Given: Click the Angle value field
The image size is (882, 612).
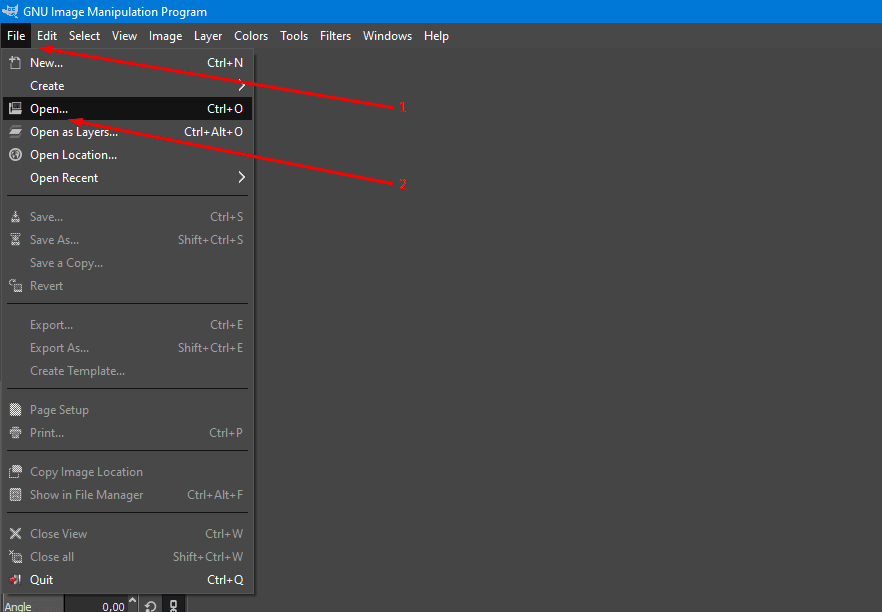Looking at the screenshot, I should [97, 606].
